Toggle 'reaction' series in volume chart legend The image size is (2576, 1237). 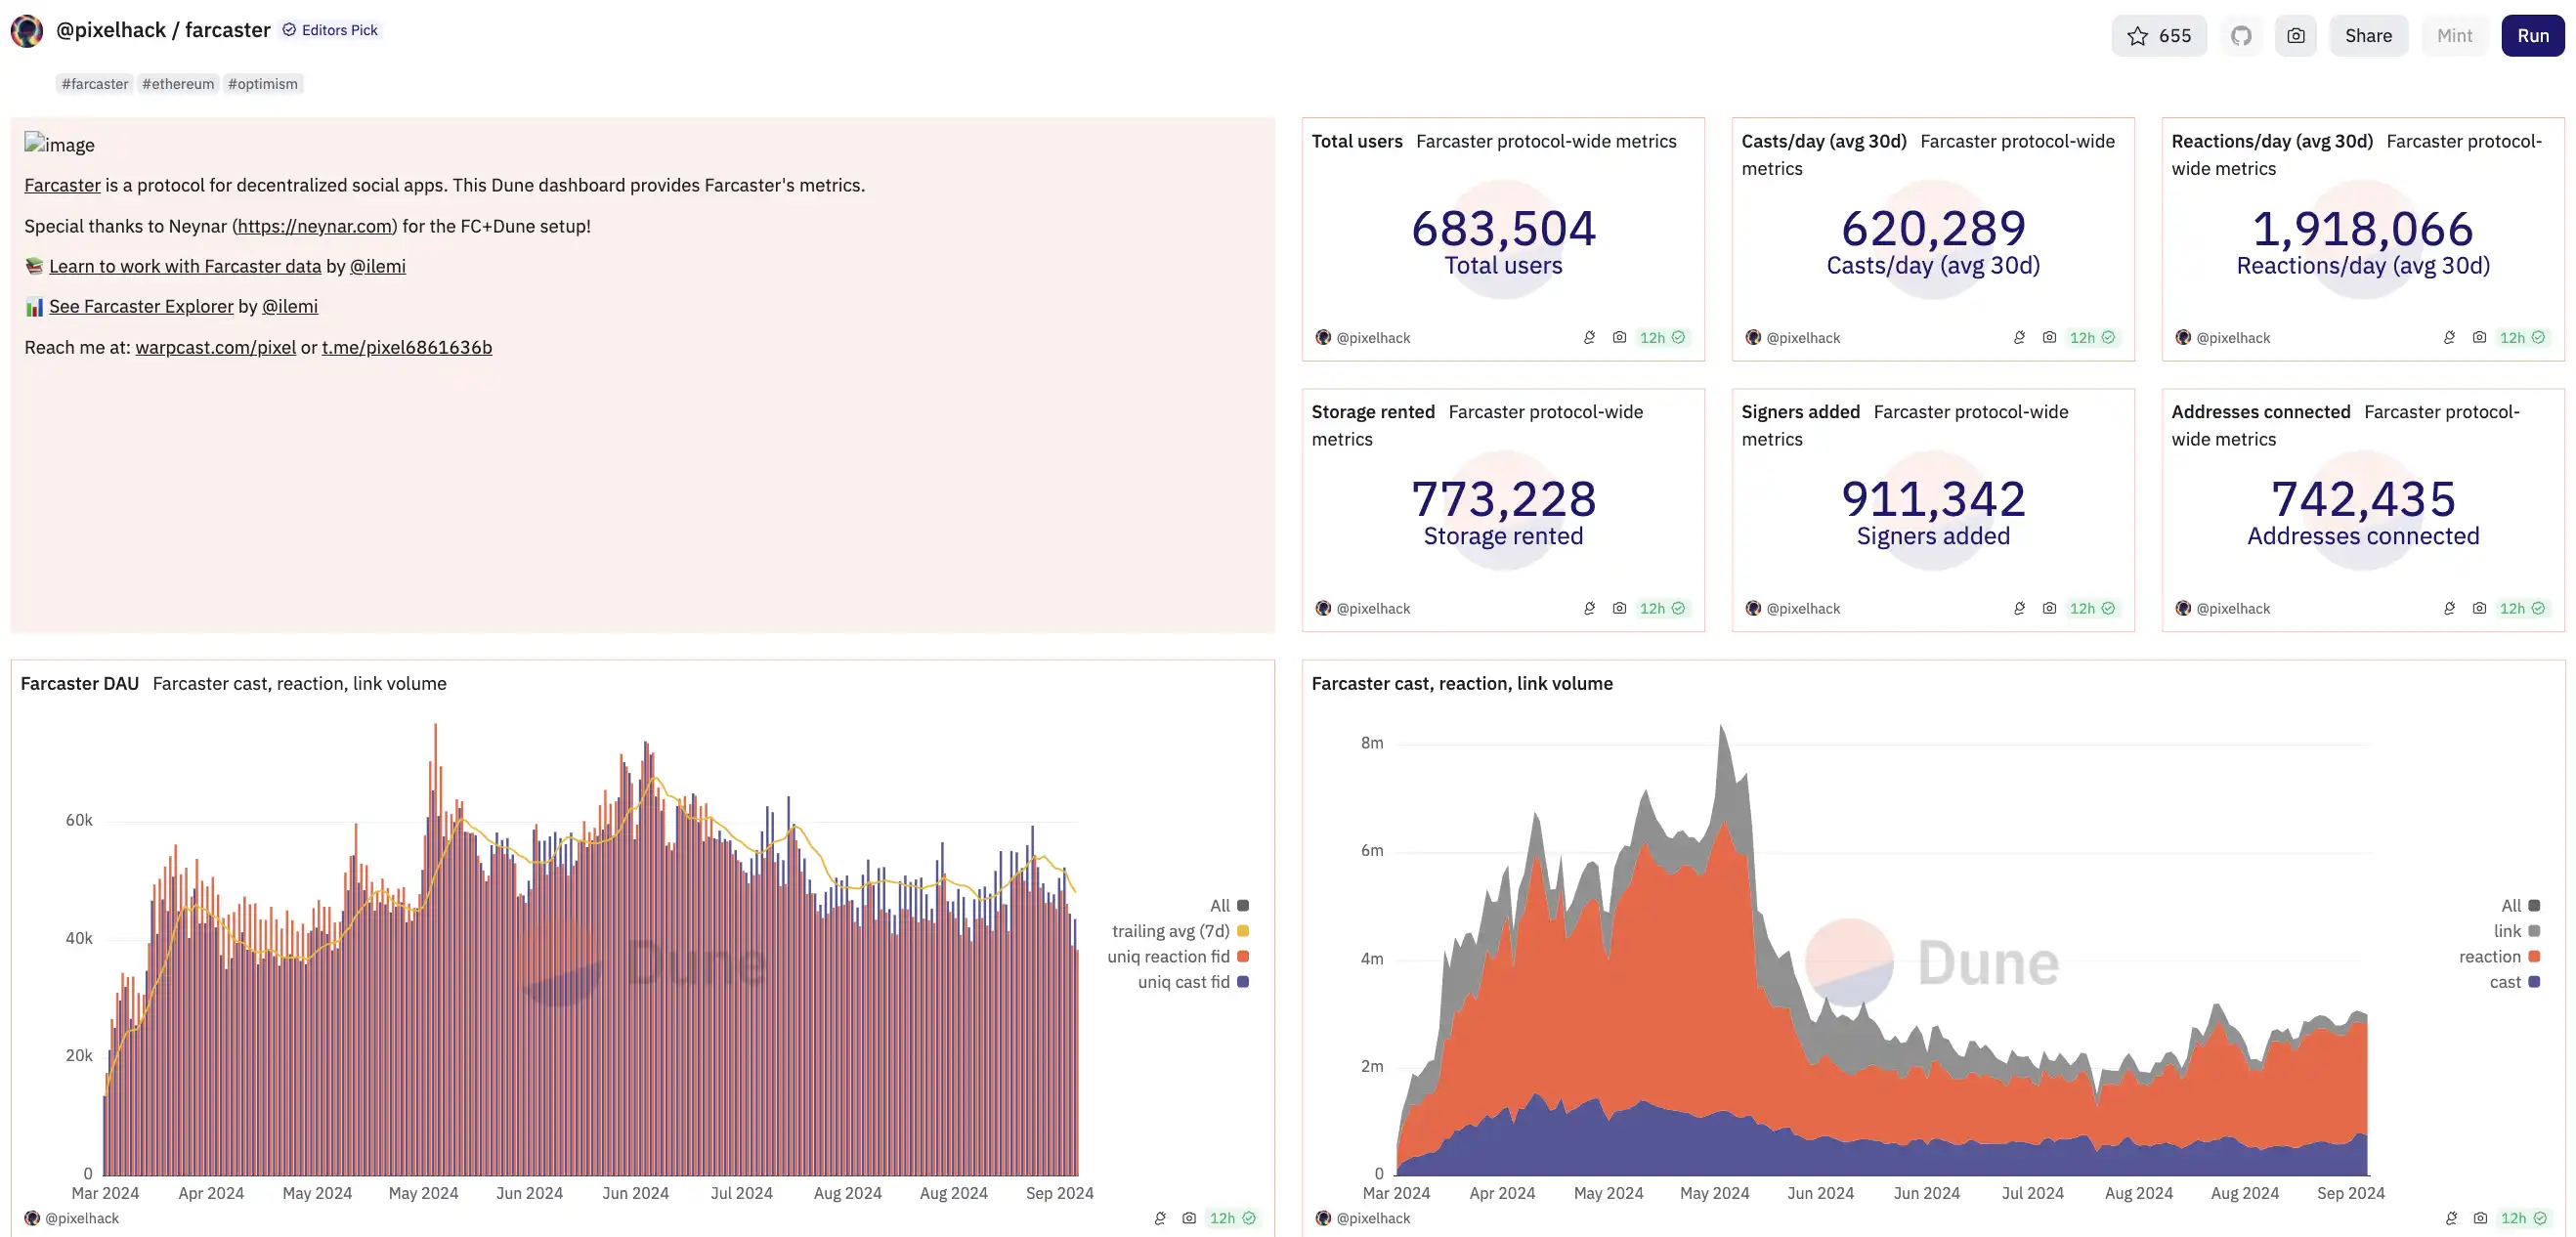[2489, 957]
